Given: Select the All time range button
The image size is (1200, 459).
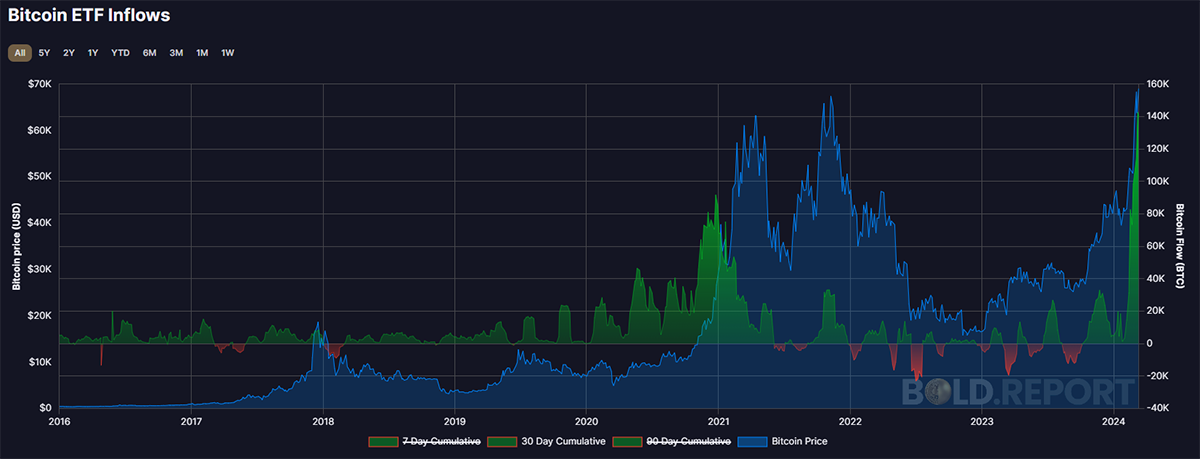Looking at the screenshot, I should 20,52.
